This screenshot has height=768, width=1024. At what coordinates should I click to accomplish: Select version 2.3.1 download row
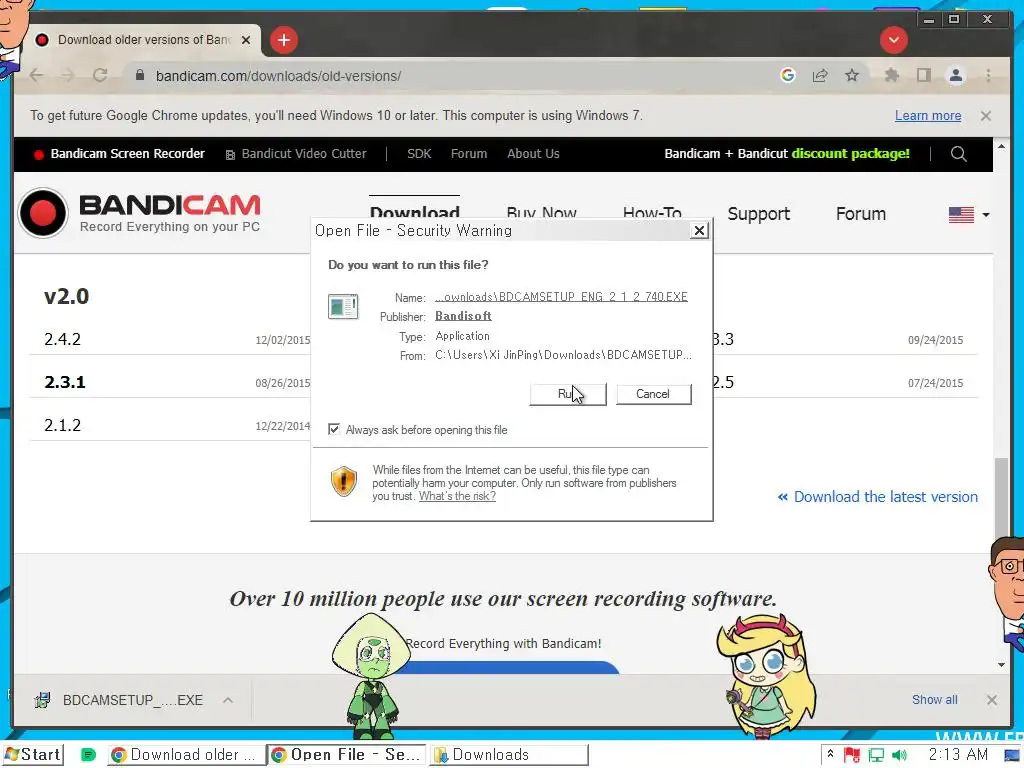(170, 383)
